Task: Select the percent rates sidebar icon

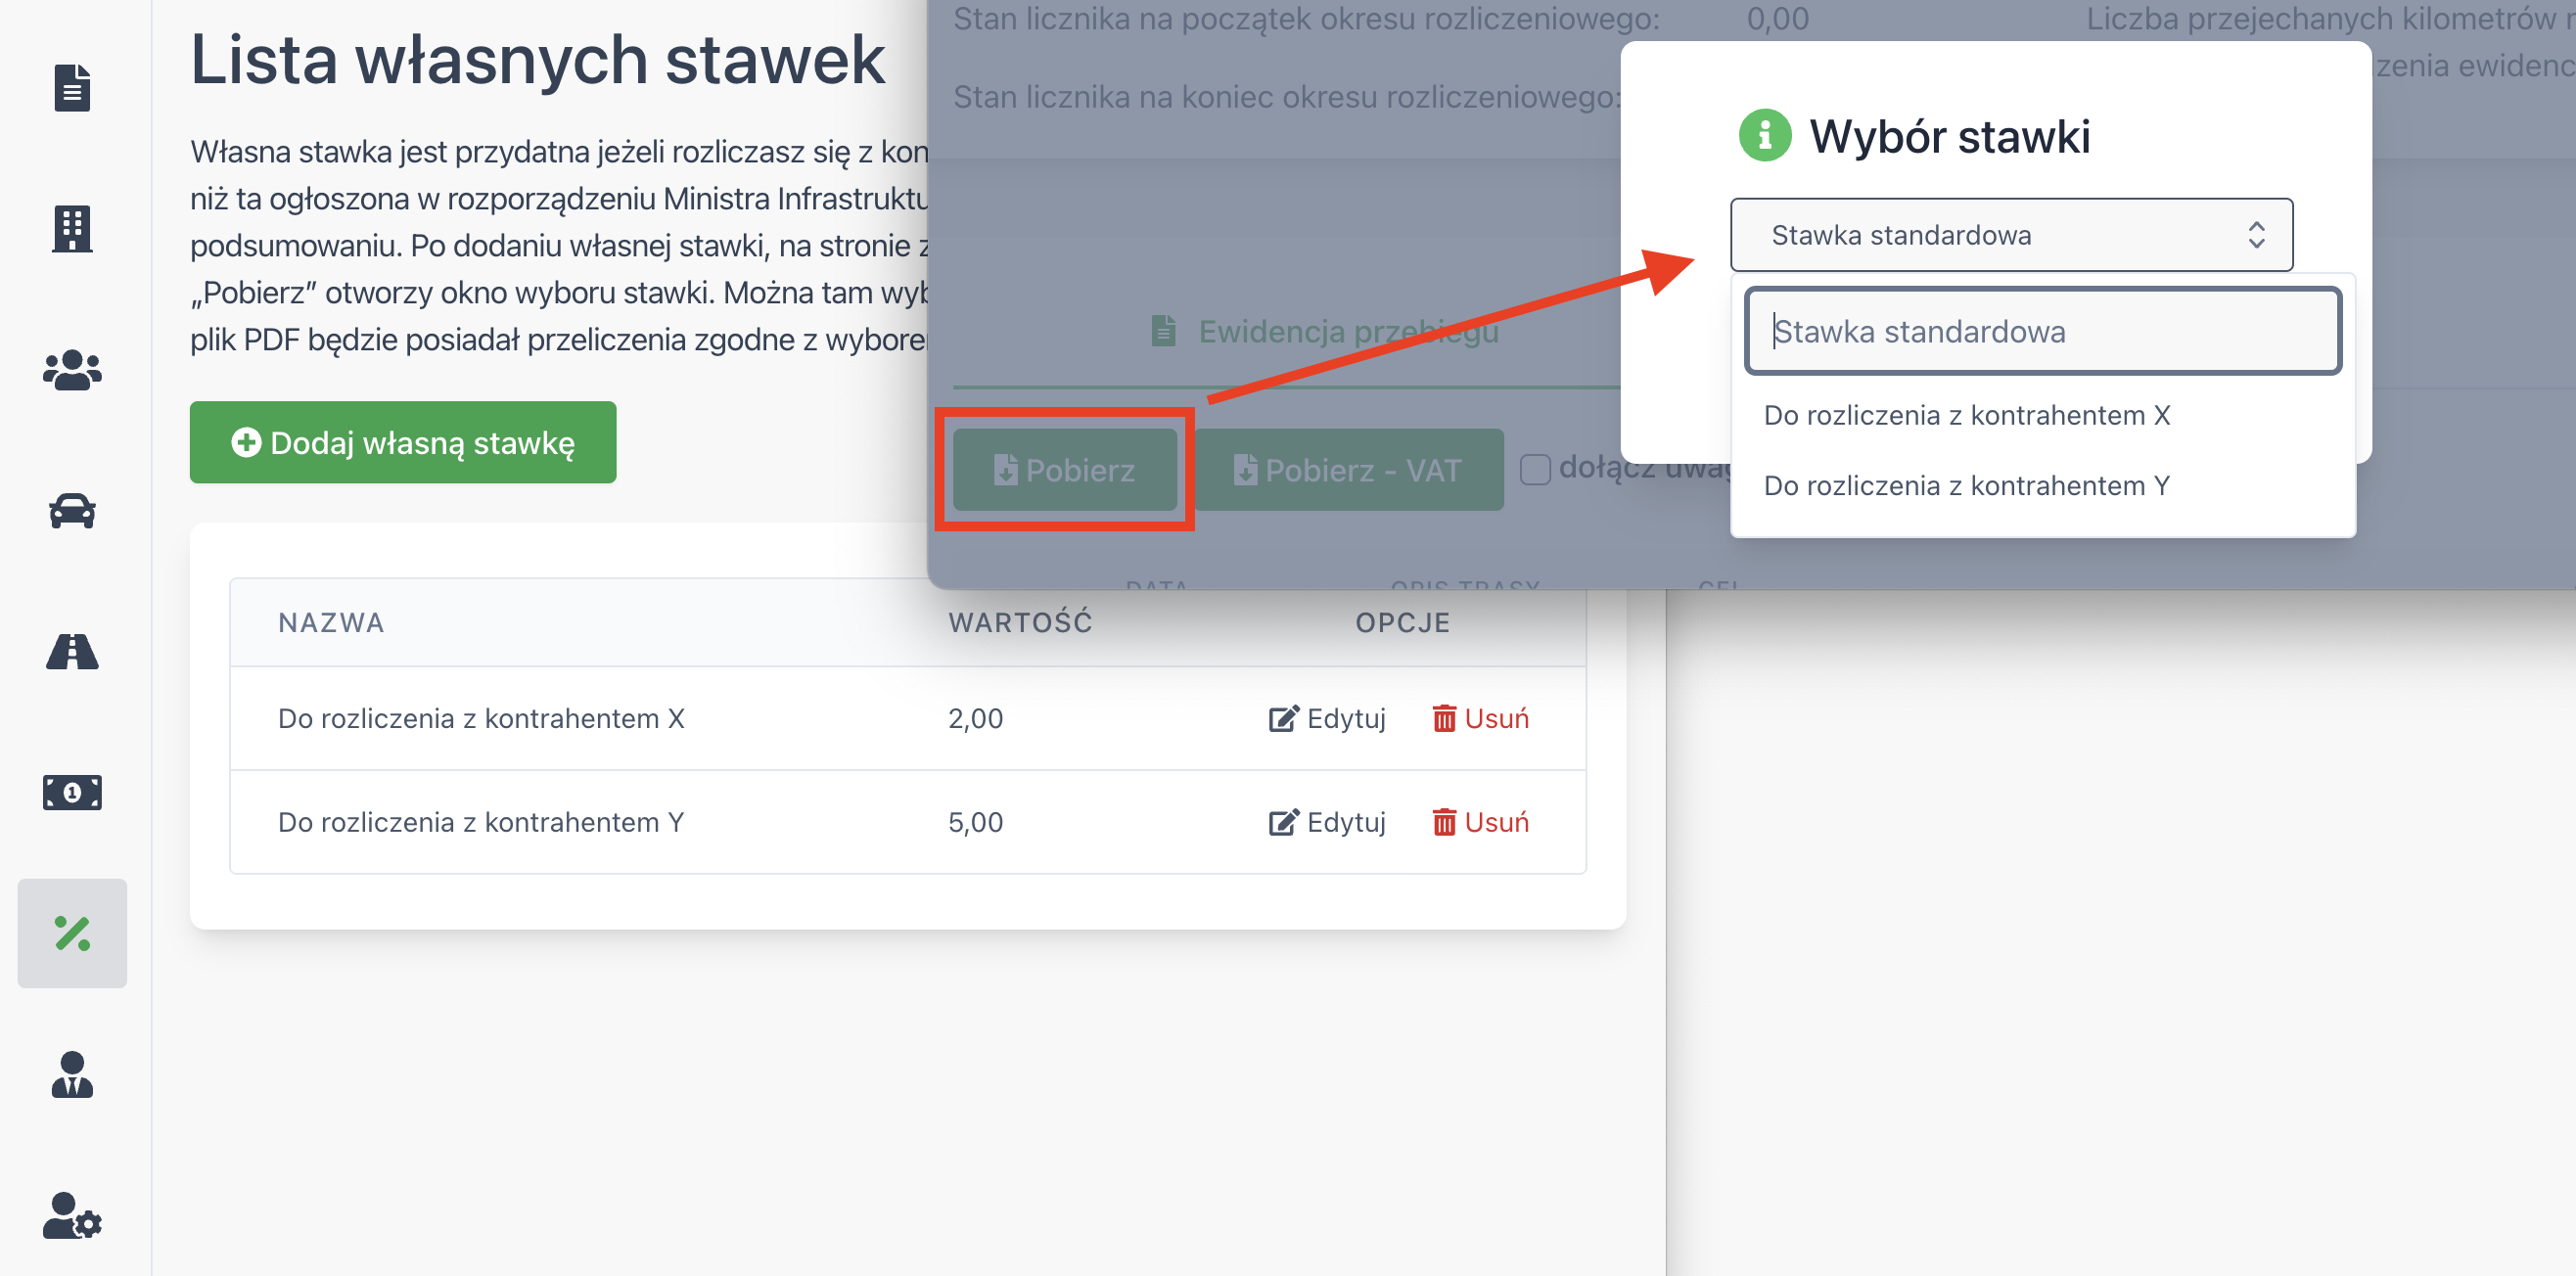Action: 72,933
